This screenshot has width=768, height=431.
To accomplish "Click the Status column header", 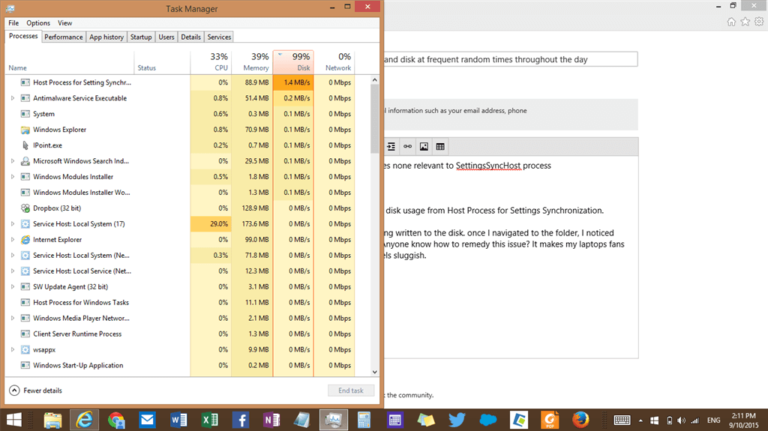I will [162, 62].
